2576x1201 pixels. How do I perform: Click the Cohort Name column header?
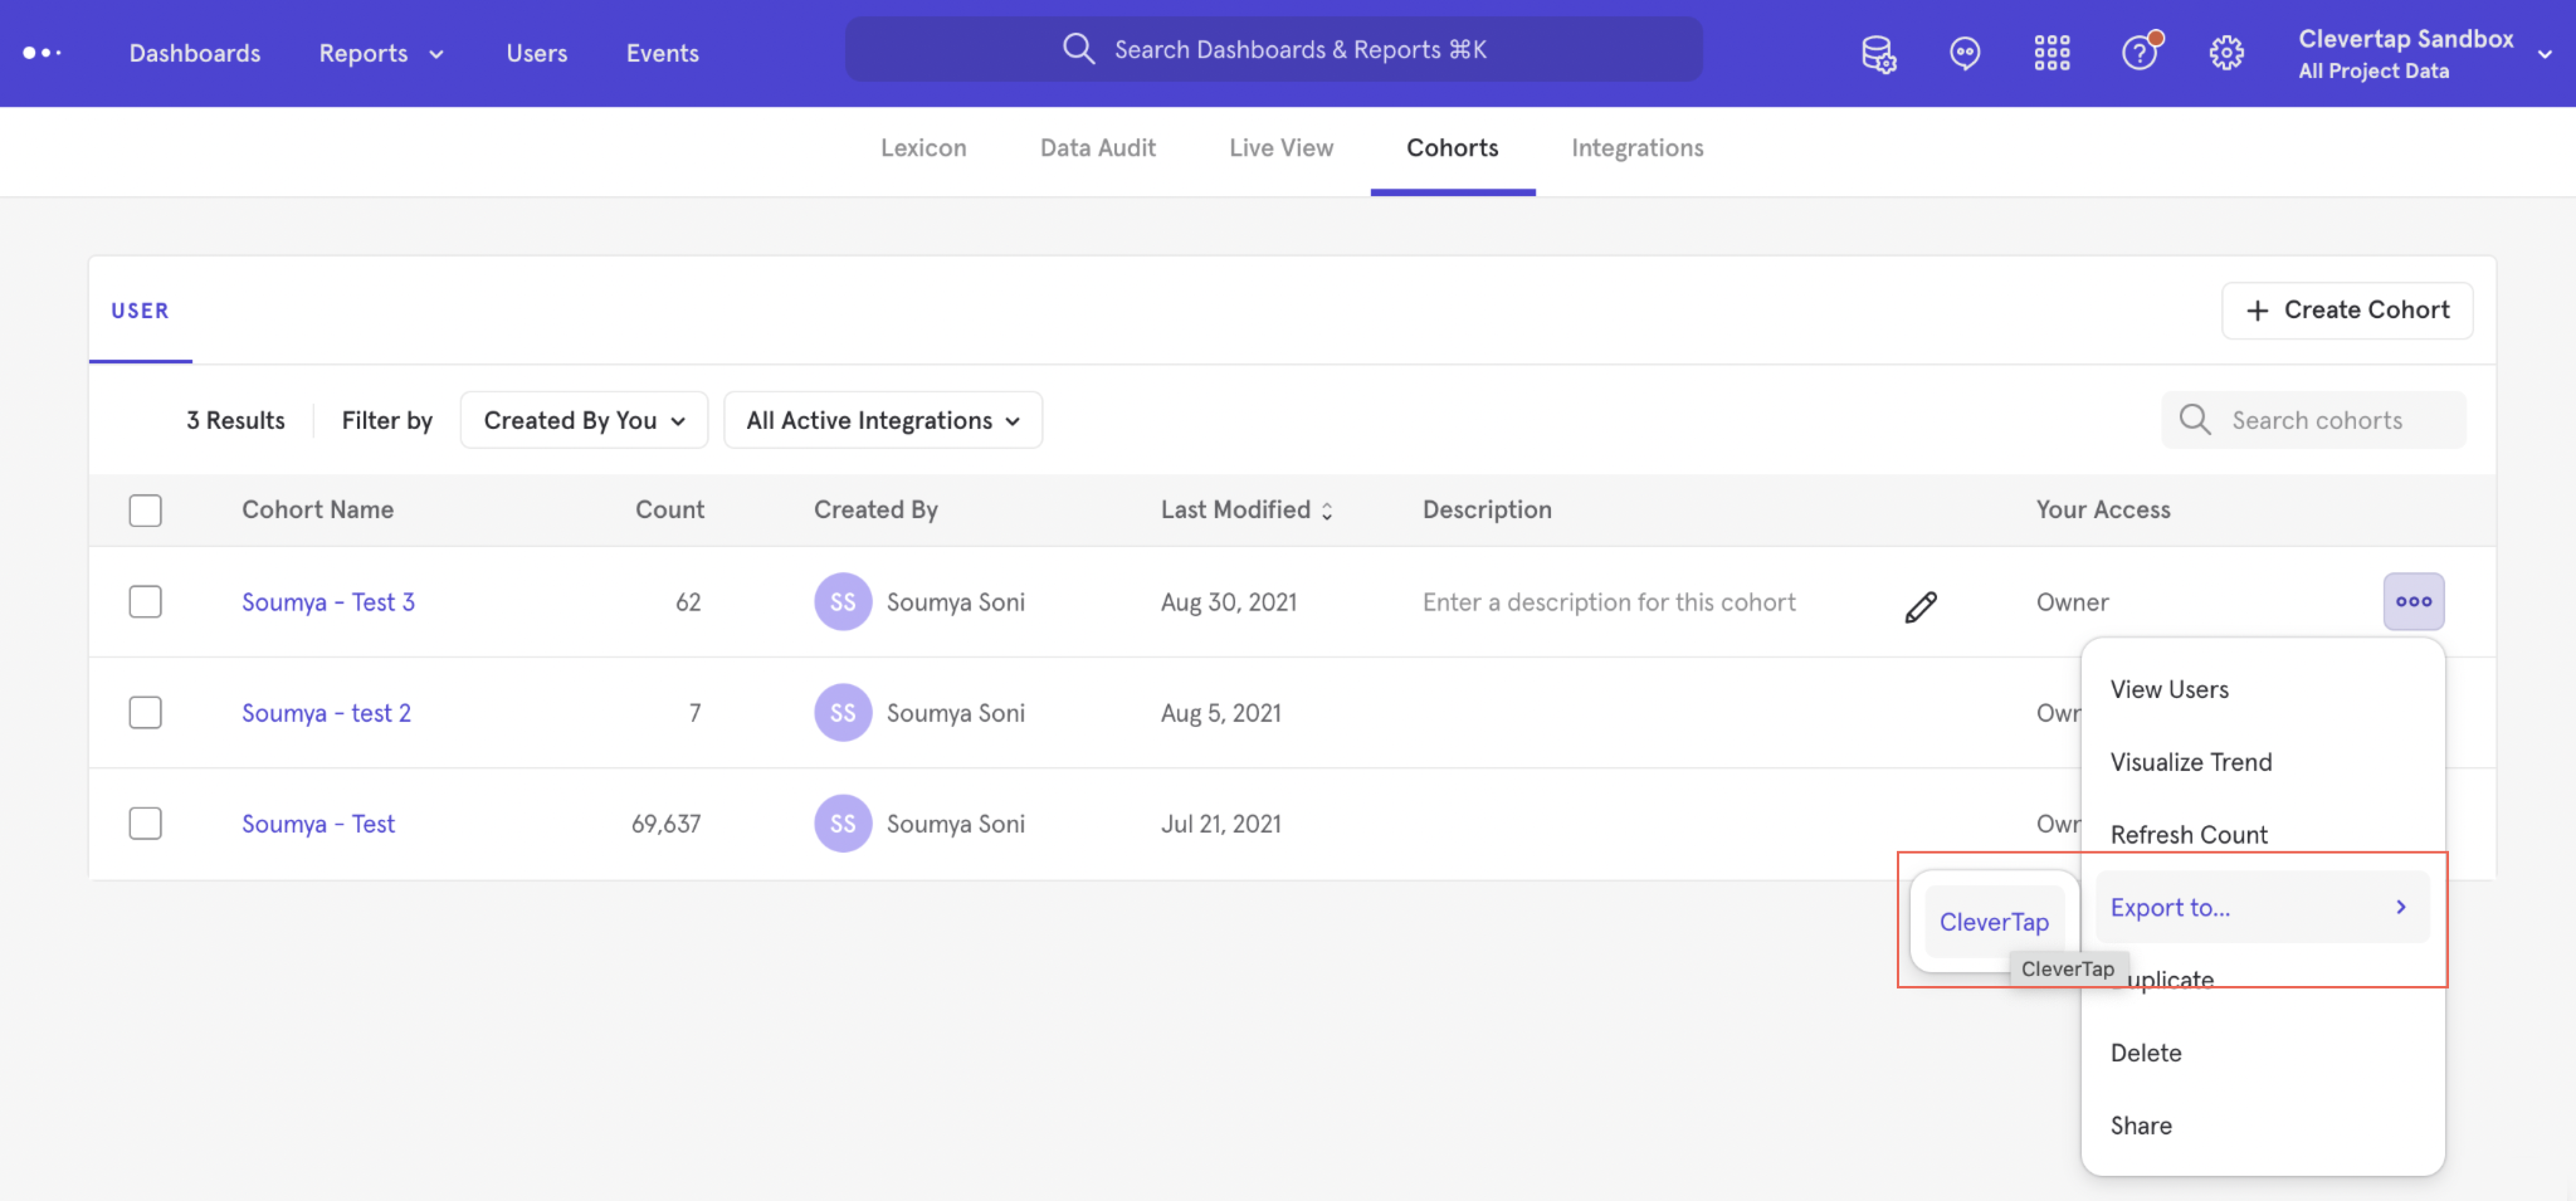click(x=317, y=509)
